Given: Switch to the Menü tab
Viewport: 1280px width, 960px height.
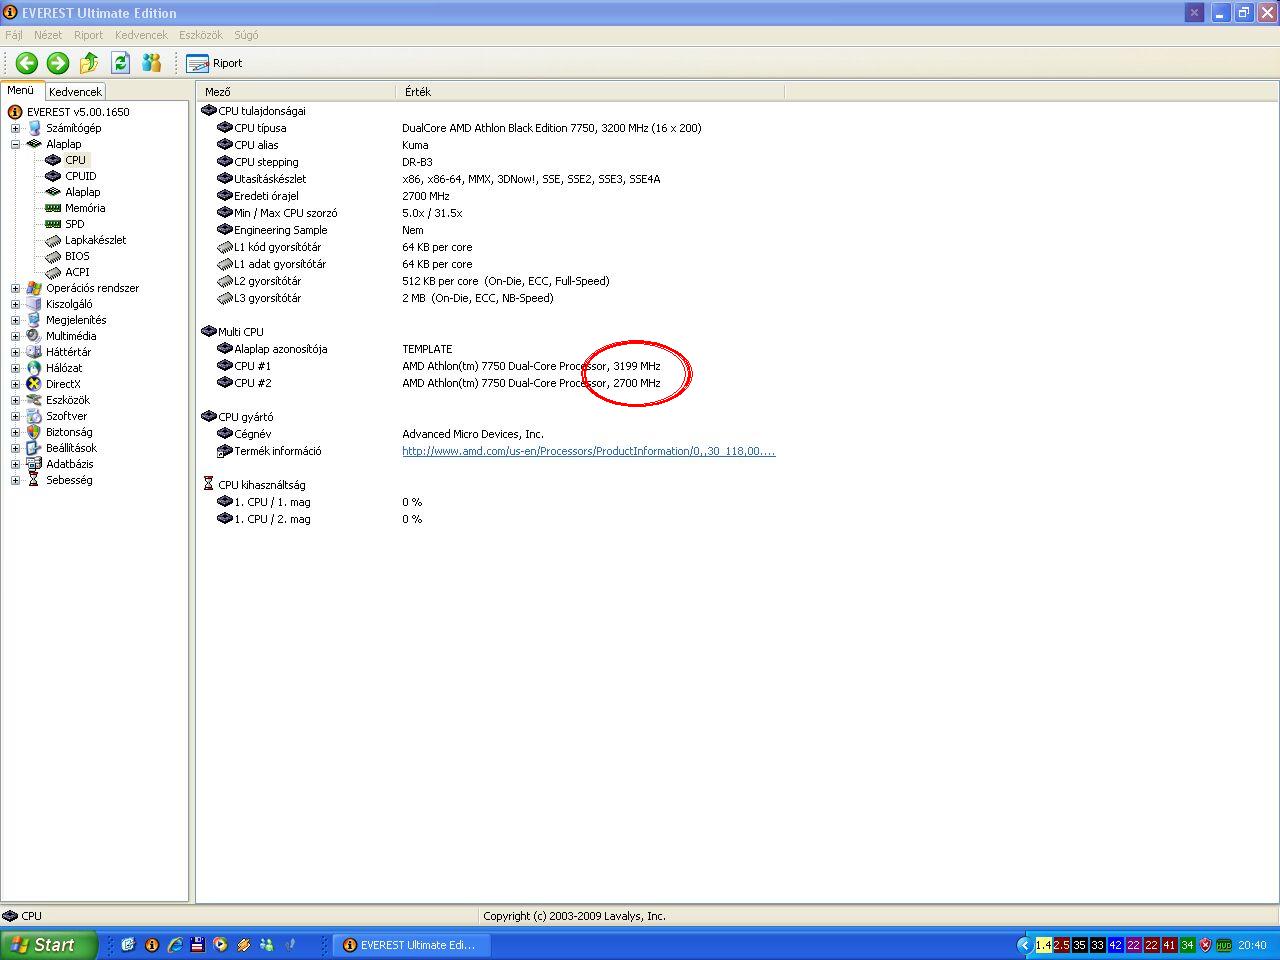Looking at the screenshot, I should coord(21,90).
